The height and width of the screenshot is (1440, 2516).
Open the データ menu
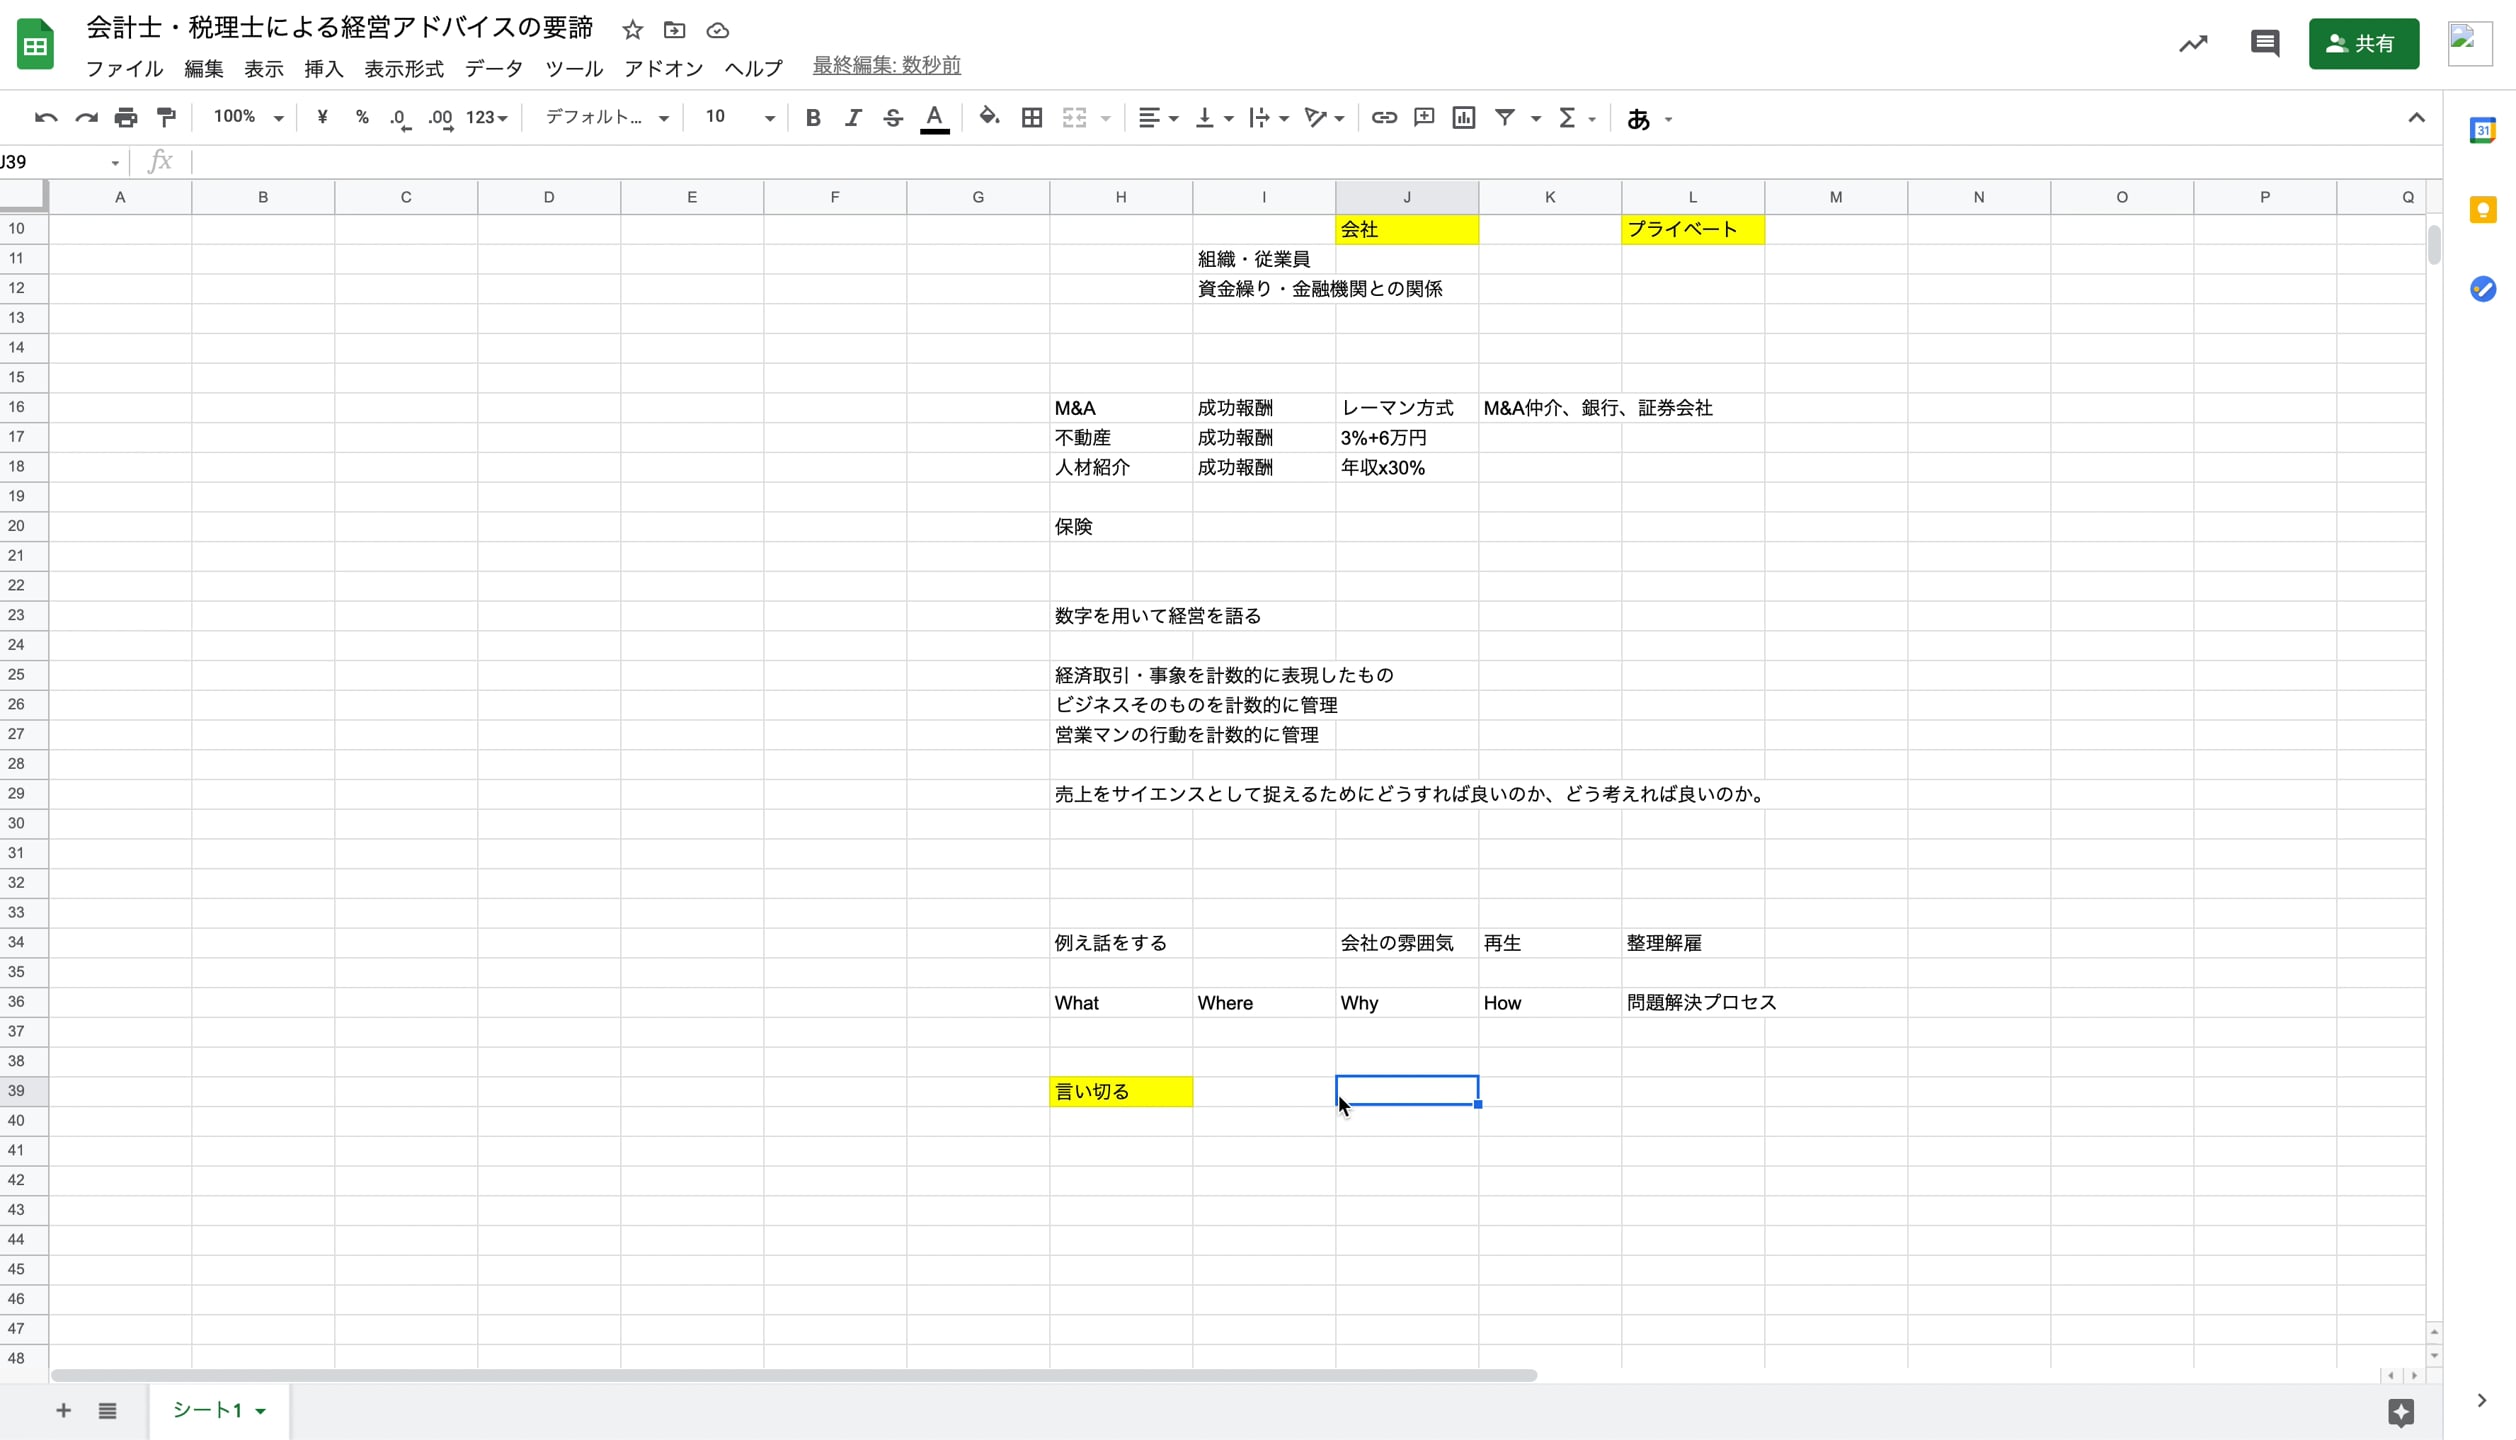(493, 68)
